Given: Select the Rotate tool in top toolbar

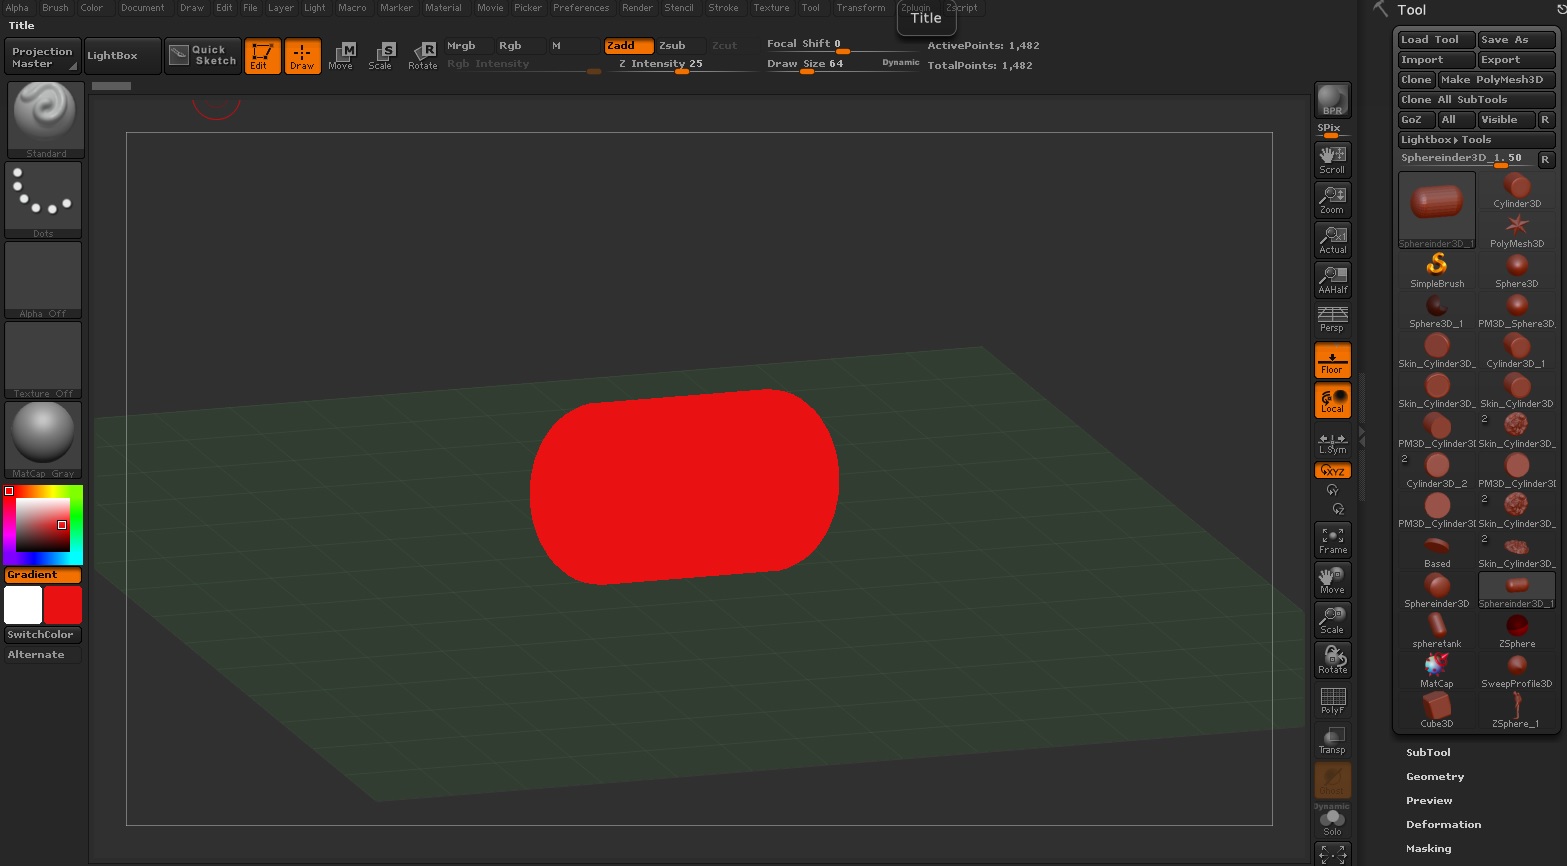Looking at the screenshot, I should pos(422,56).
